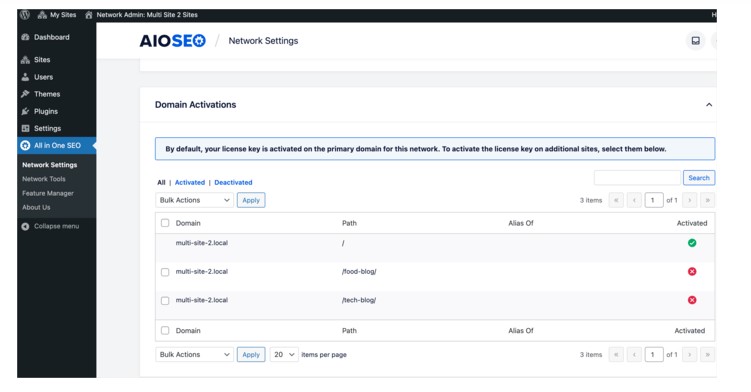Open Network Tools submenu item
The width and height of the screenshot is (751, 392).
[x=44, y=179]
